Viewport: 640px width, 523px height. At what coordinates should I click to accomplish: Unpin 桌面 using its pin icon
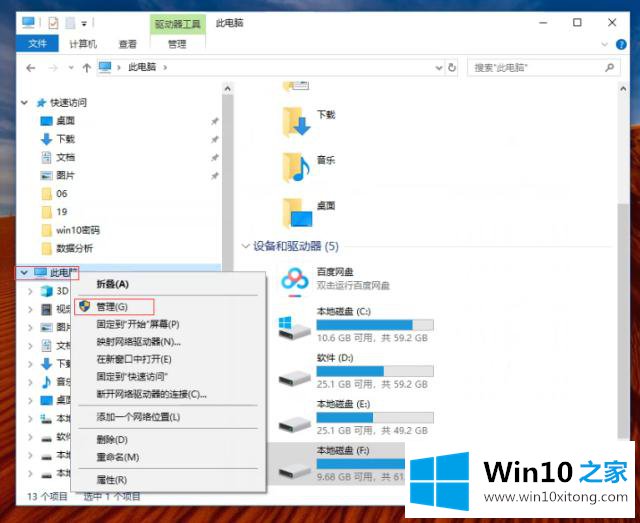point(215,121)
